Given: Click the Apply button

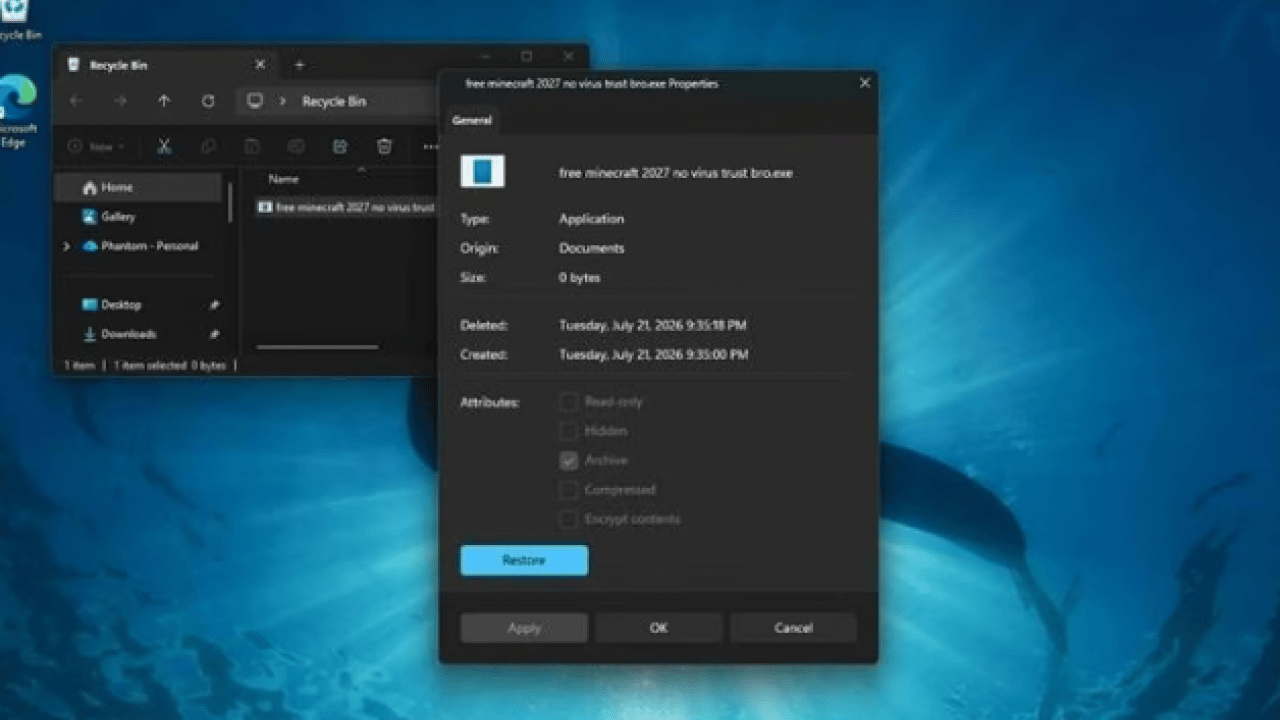Looking at the screenshot, I should pyautogui.click(x=524, y=628).
